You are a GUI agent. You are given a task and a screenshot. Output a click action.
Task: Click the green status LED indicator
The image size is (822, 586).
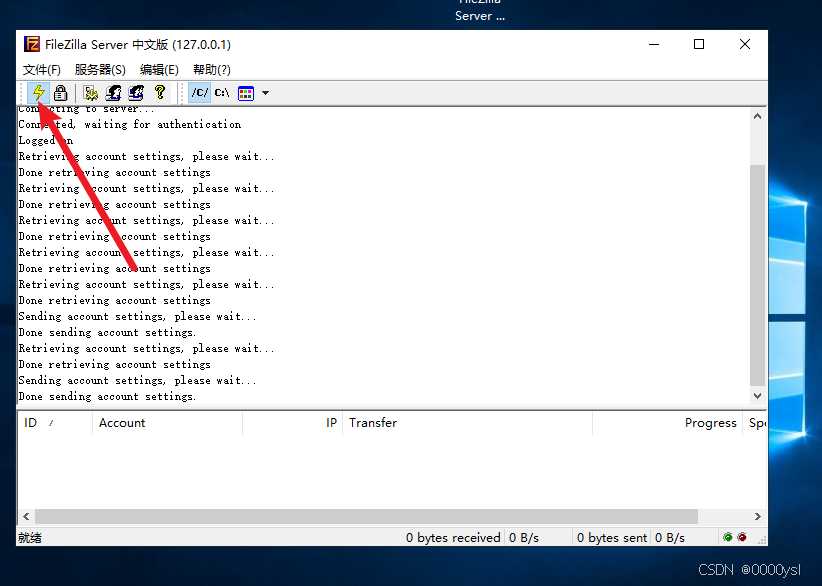coord(728,537)
